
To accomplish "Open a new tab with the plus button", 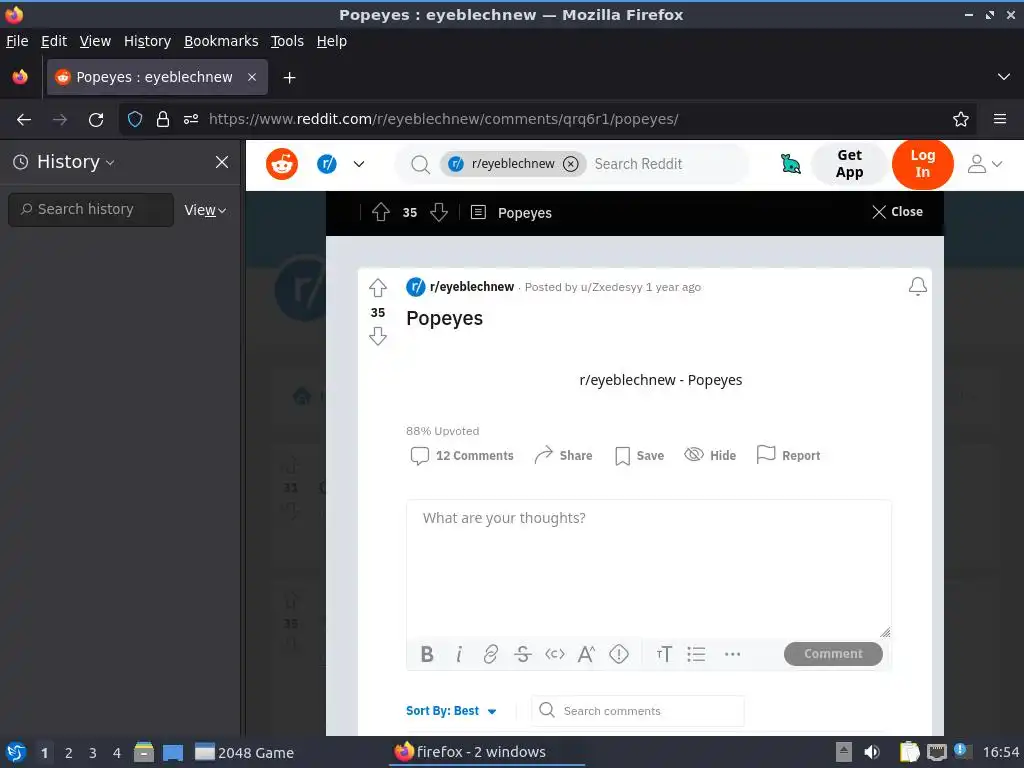I will pyautogui.click(x=289, y=78).
